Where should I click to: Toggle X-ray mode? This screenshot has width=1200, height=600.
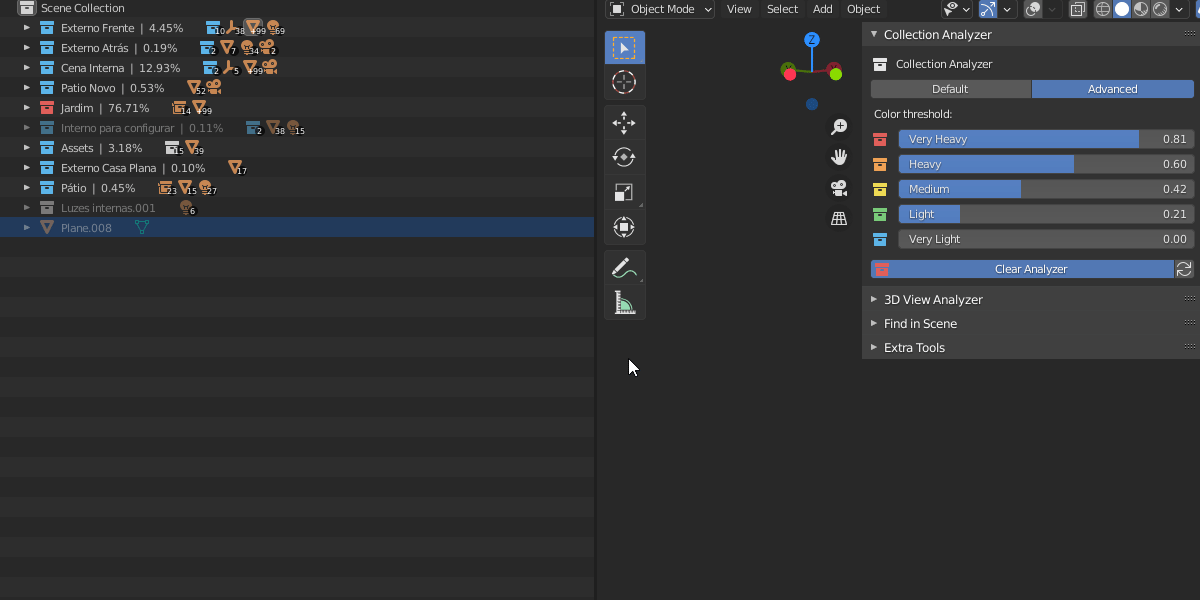tap(1078, 9)
